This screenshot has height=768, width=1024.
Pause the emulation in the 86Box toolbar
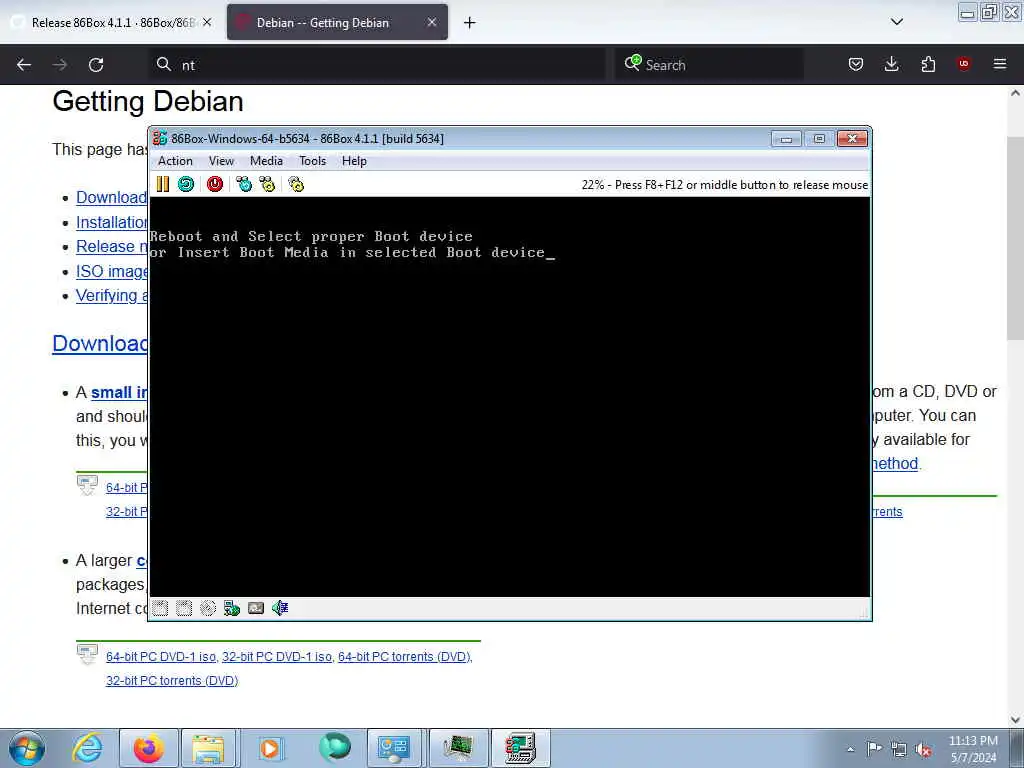pos(163,184)
